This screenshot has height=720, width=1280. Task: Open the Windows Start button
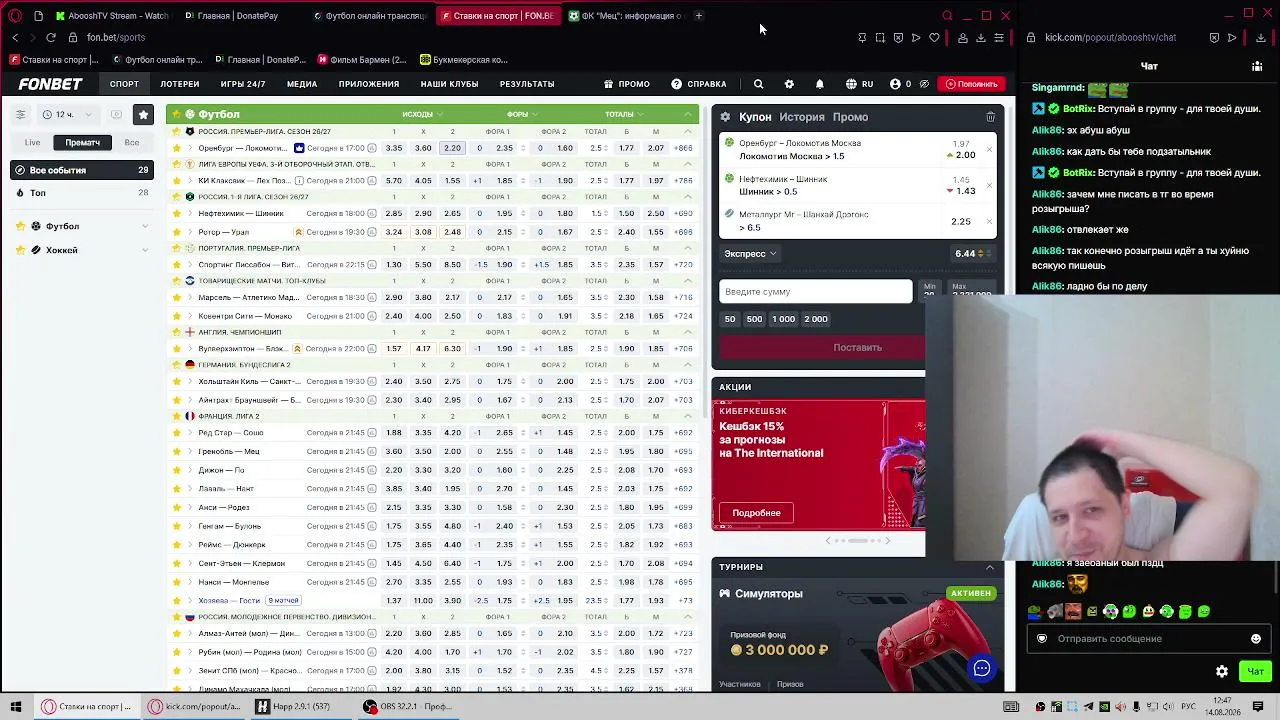(x=16, y=707)
